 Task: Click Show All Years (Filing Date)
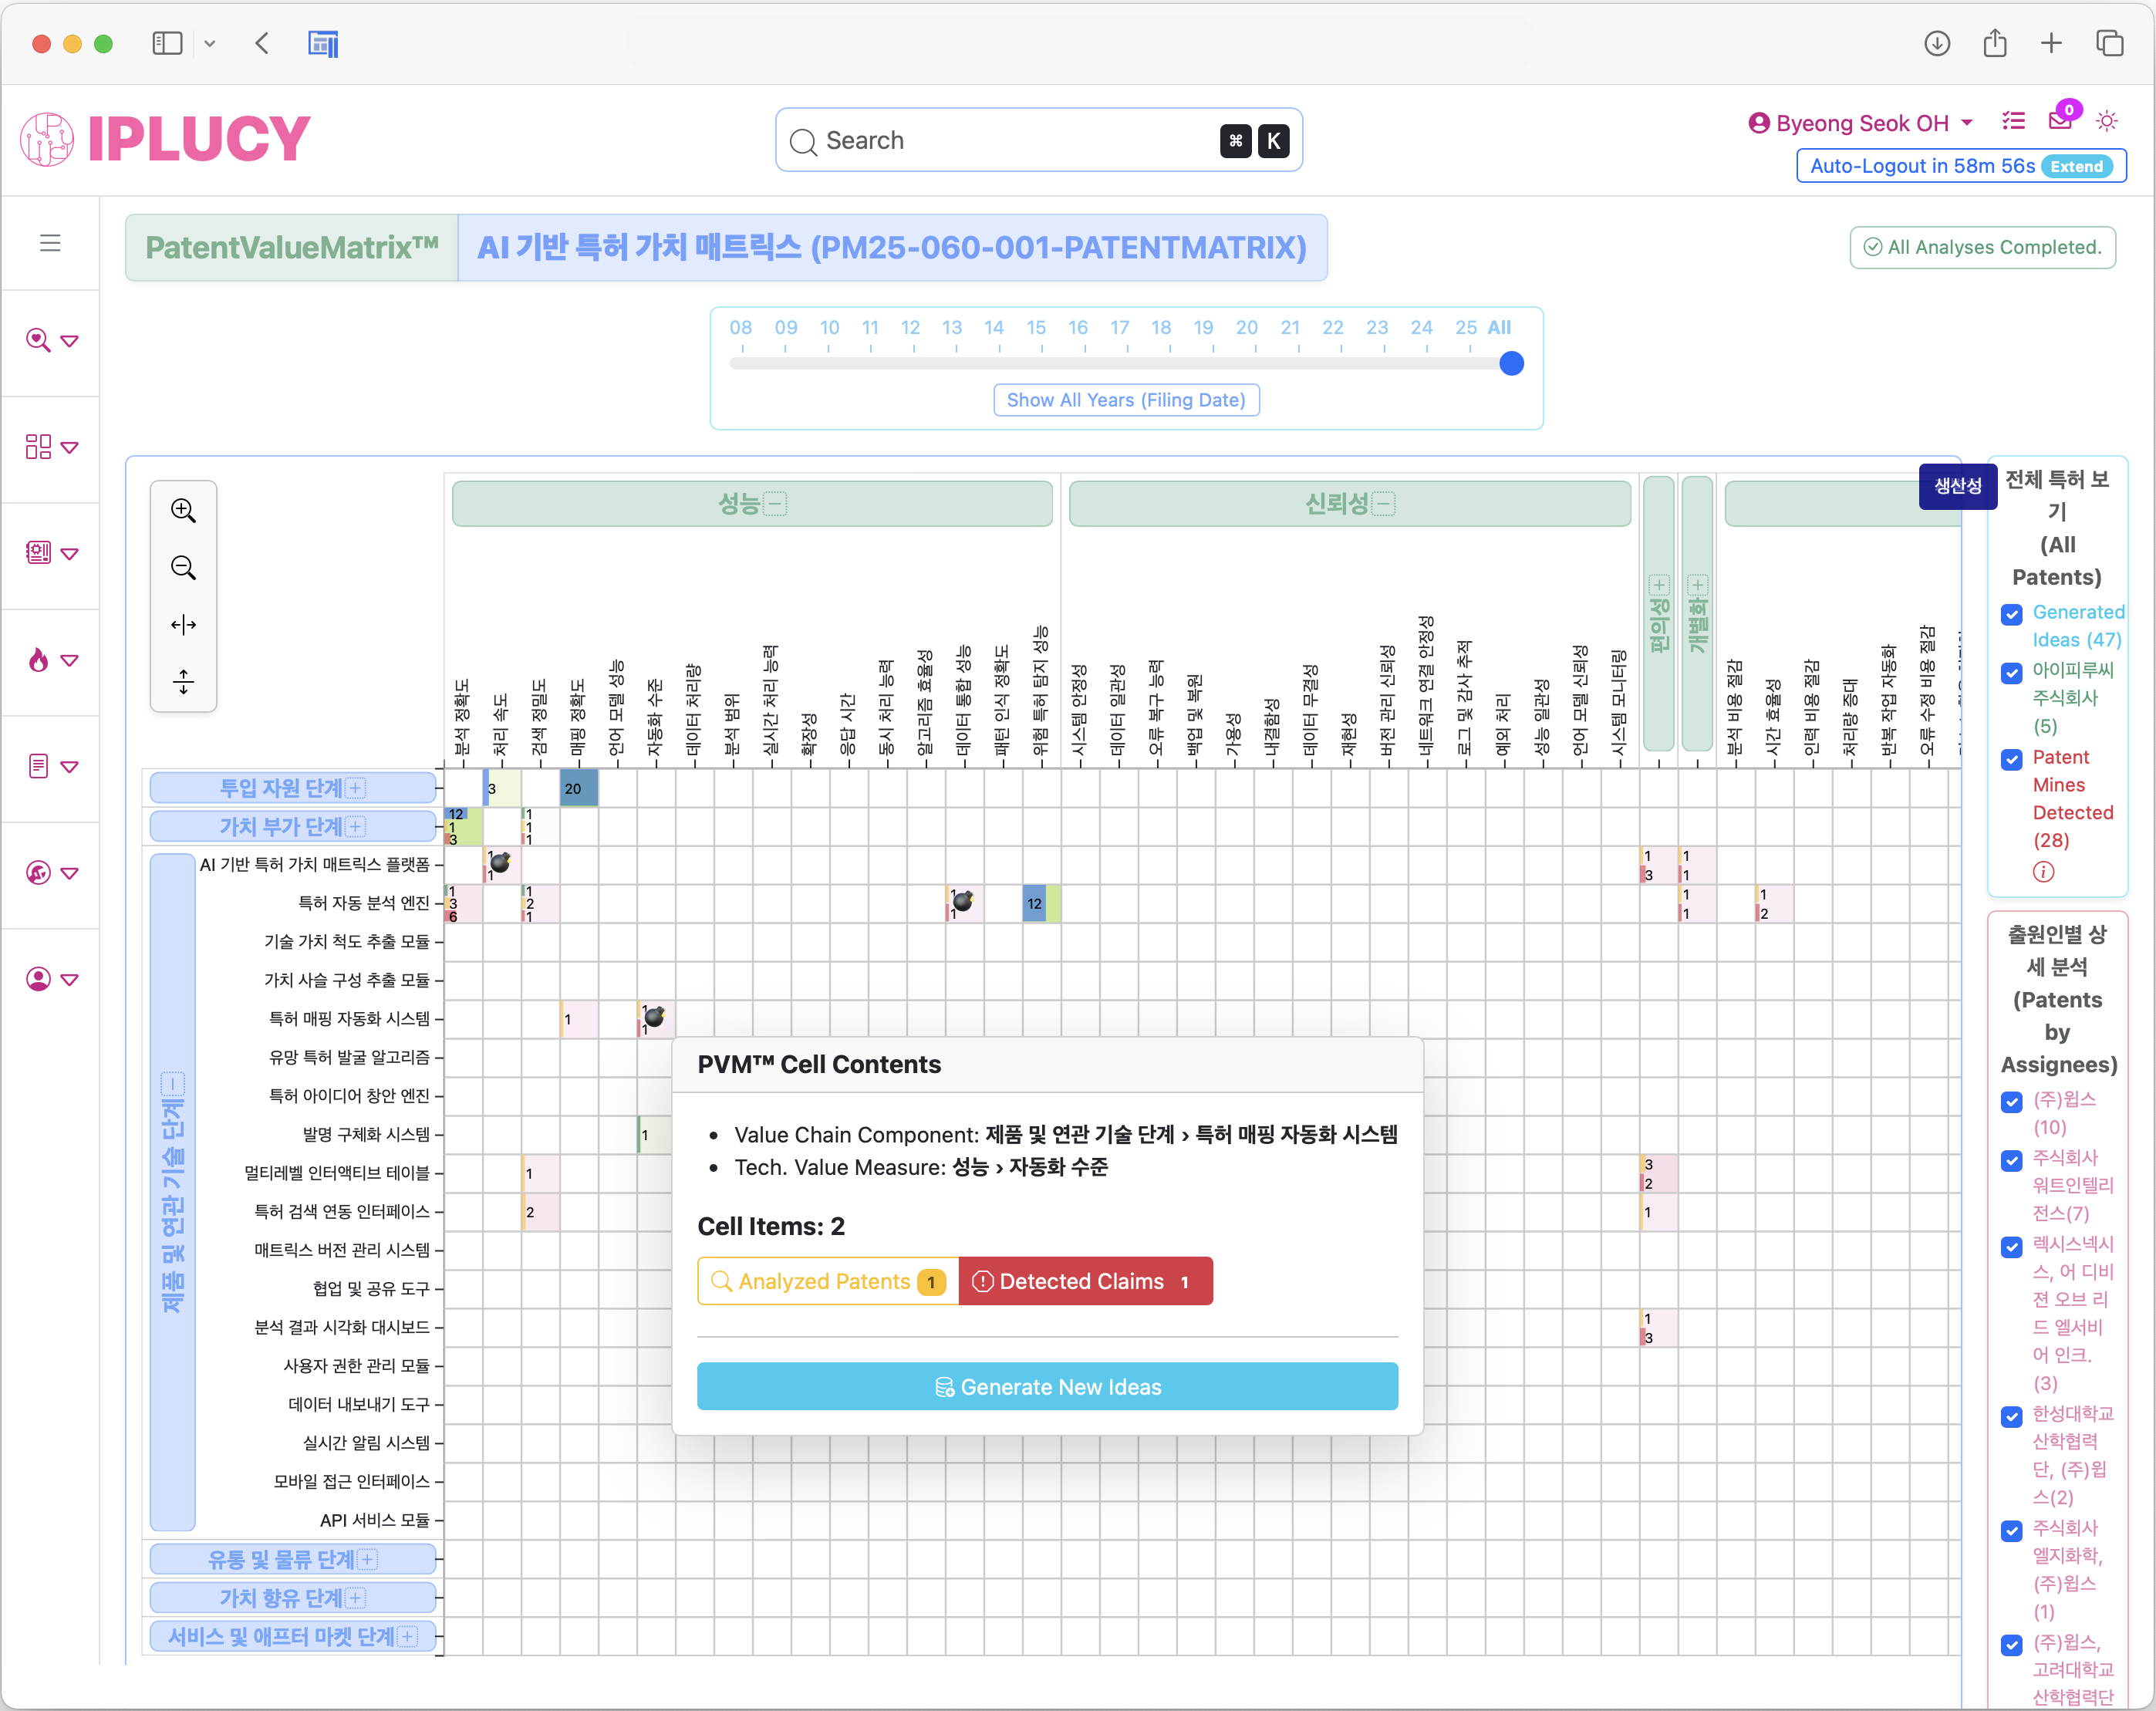(x=1126, y=400)
